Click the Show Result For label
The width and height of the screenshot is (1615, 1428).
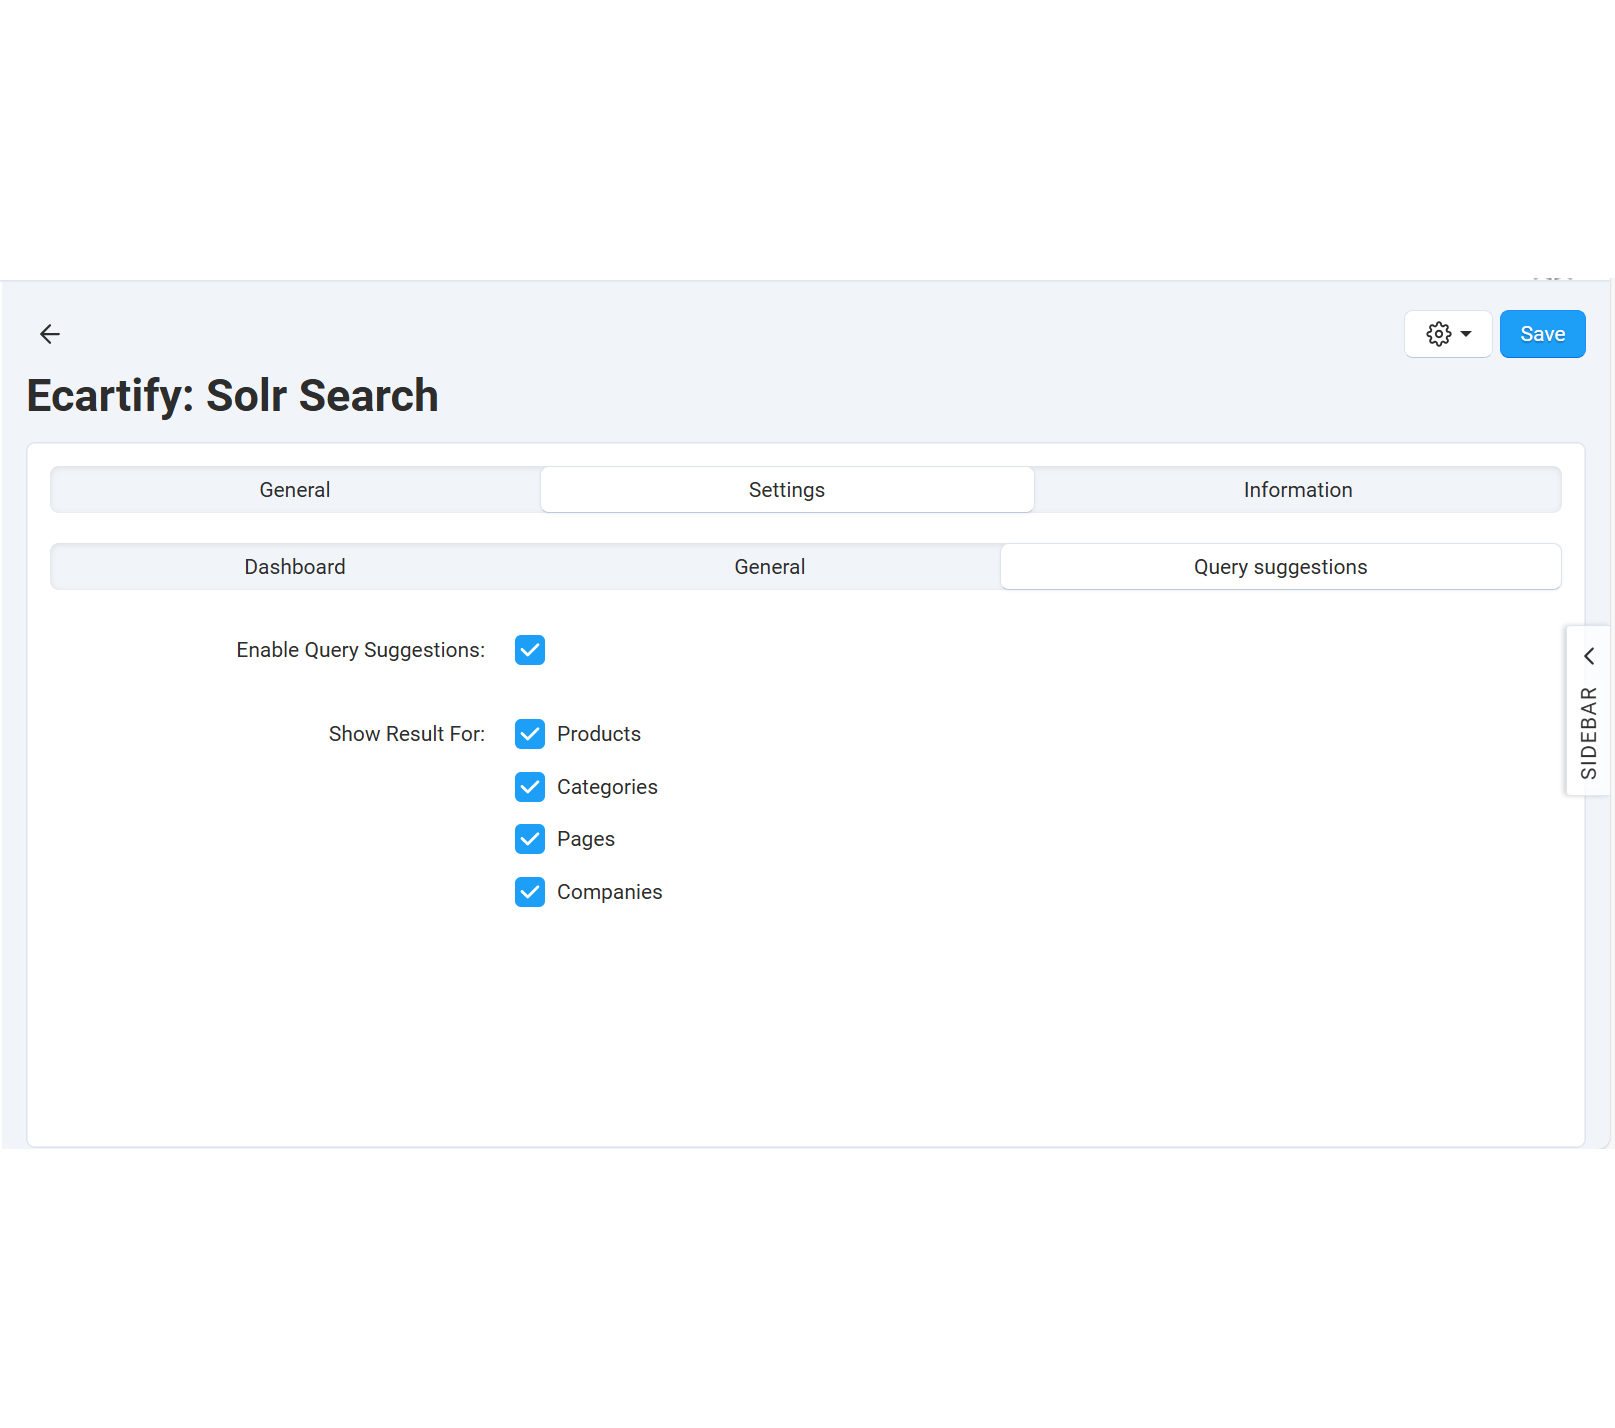pyautogui.click(x=406, y=734)
